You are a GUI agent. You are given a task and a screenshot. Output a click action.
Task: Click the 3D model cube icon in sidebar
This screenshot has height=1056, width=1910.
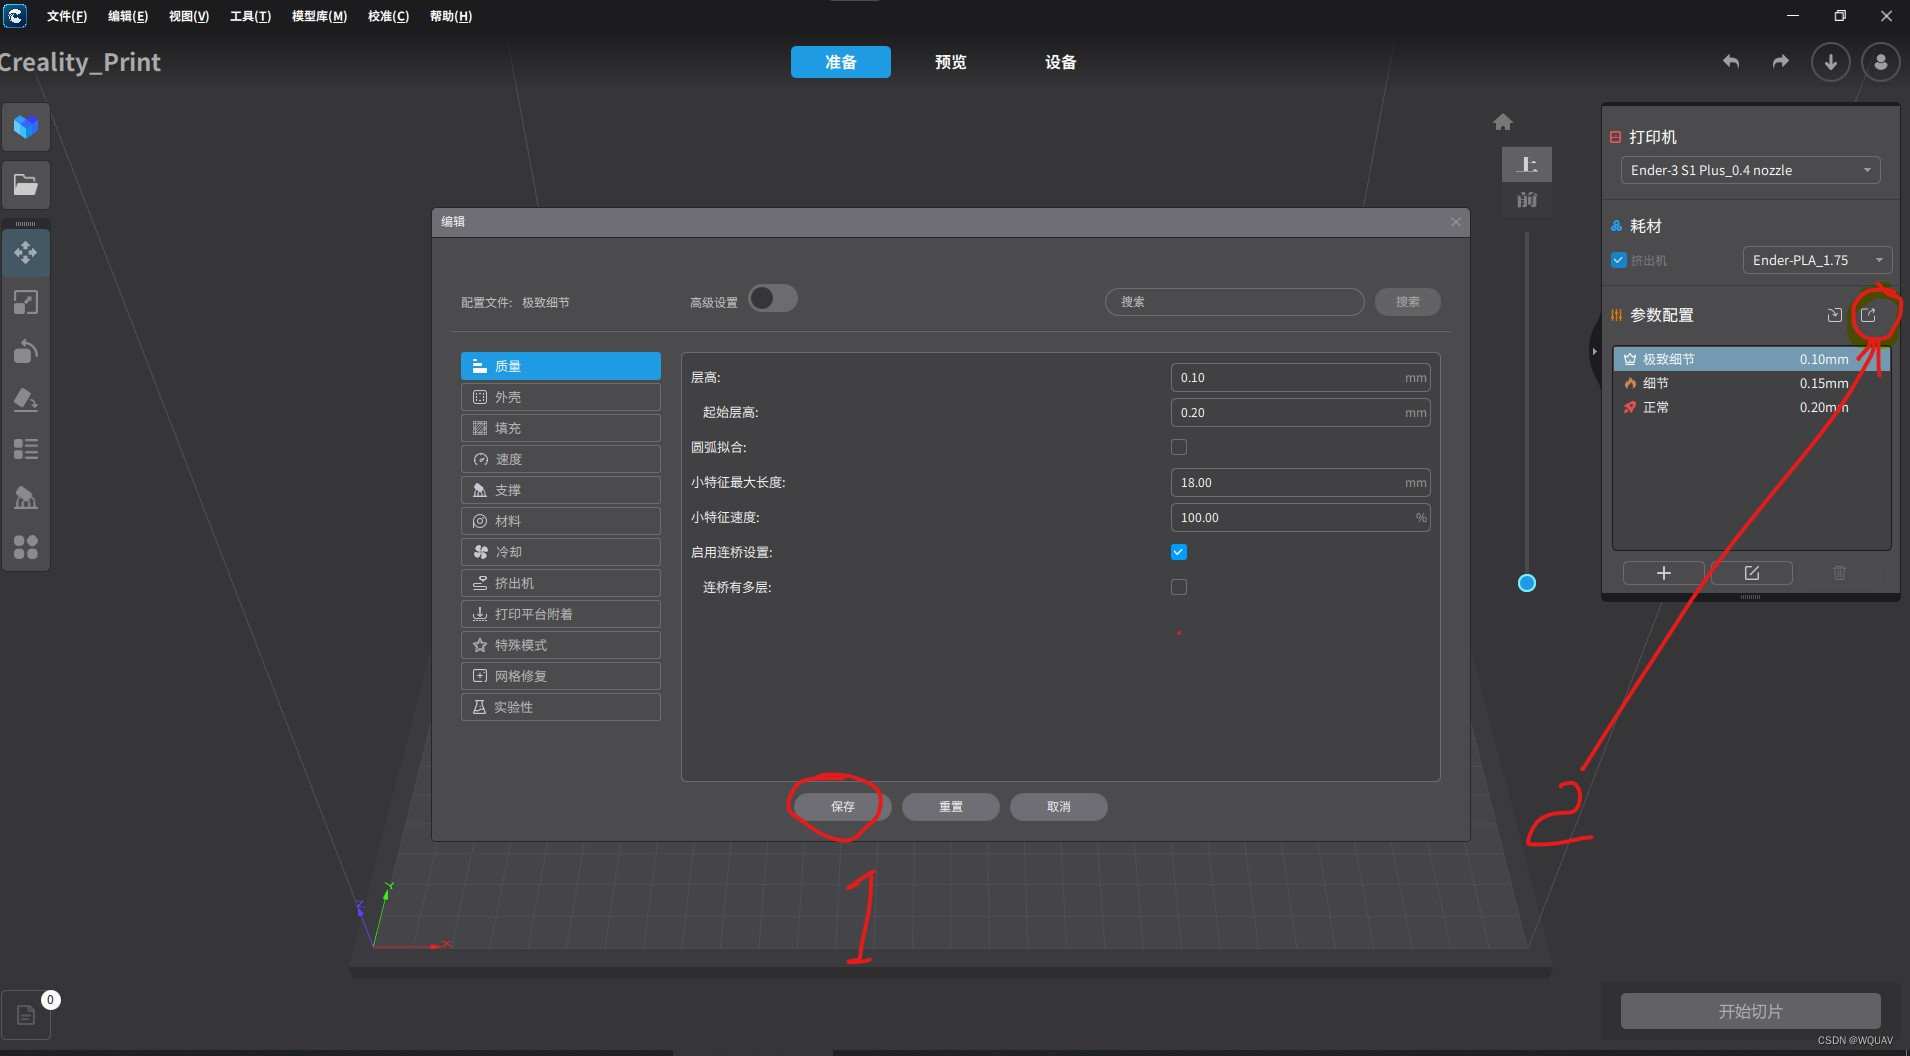pyautogui.click(x=26, y=127)
